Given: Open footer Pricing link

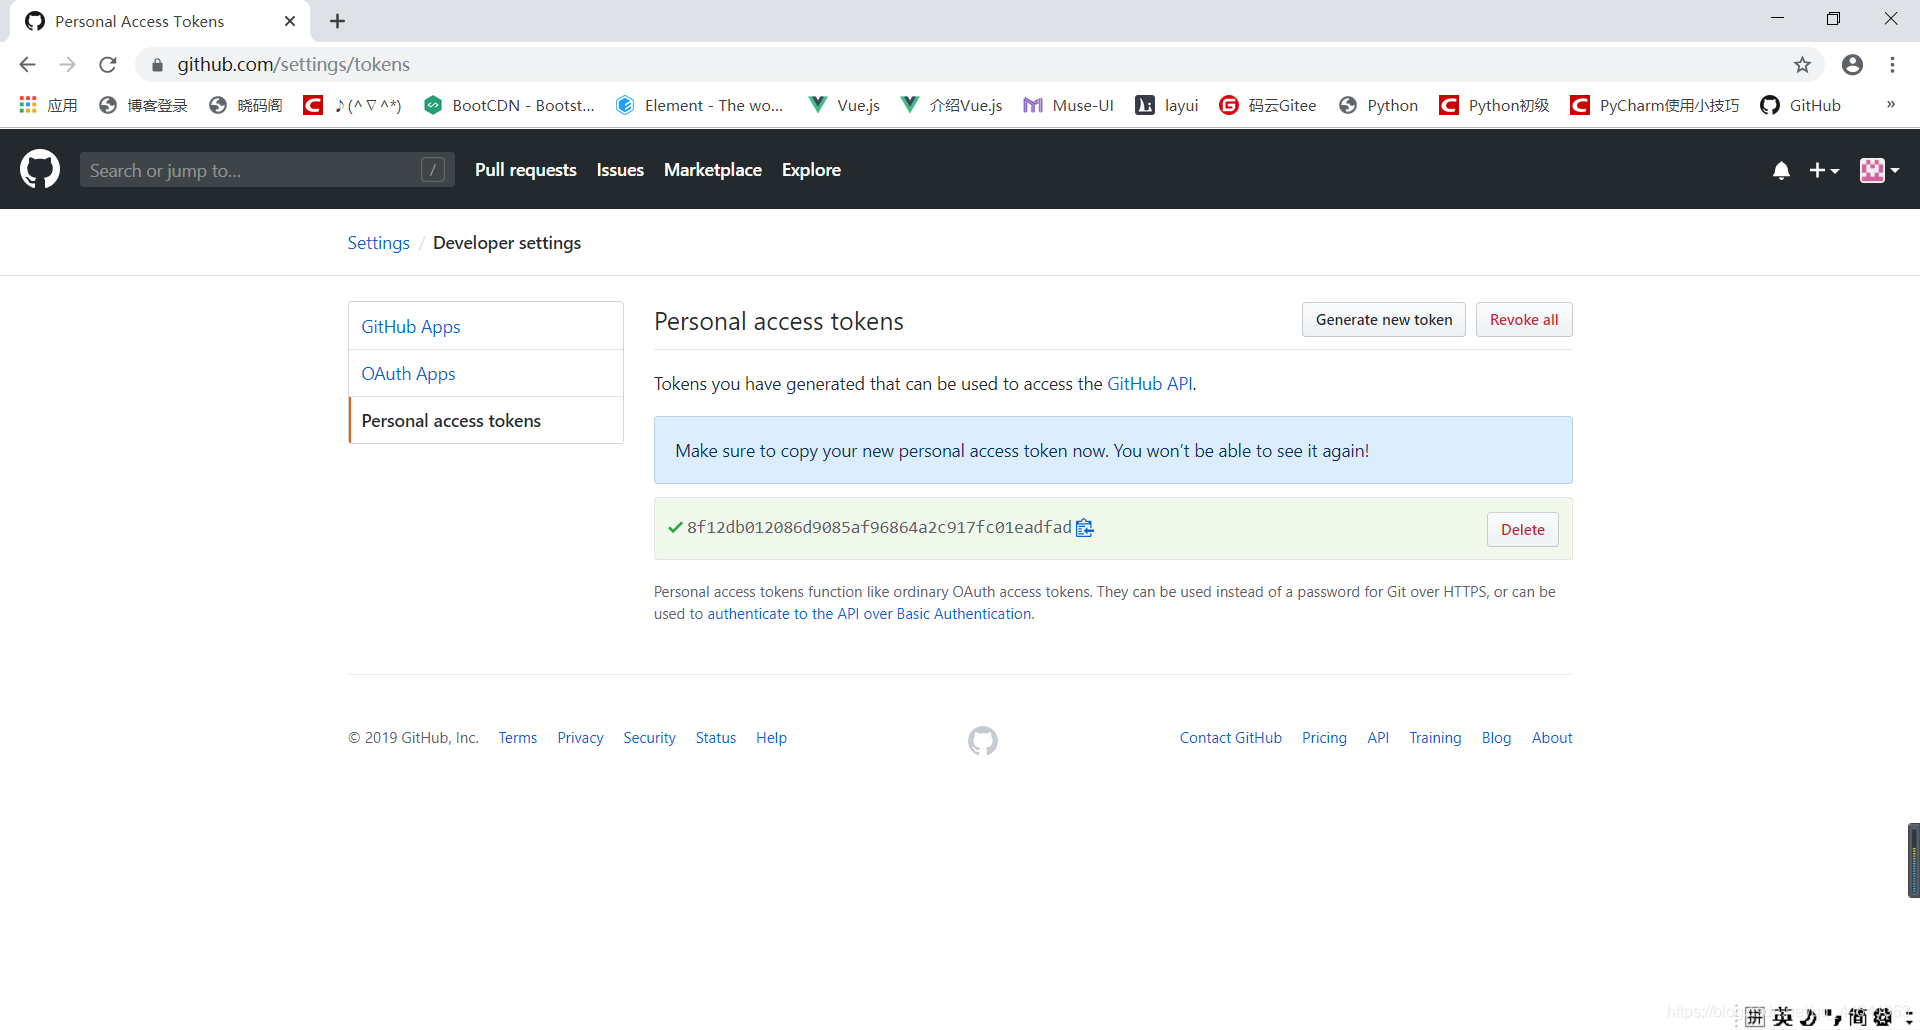Looking at the screenshot, I should click(x=1324, y=738).
